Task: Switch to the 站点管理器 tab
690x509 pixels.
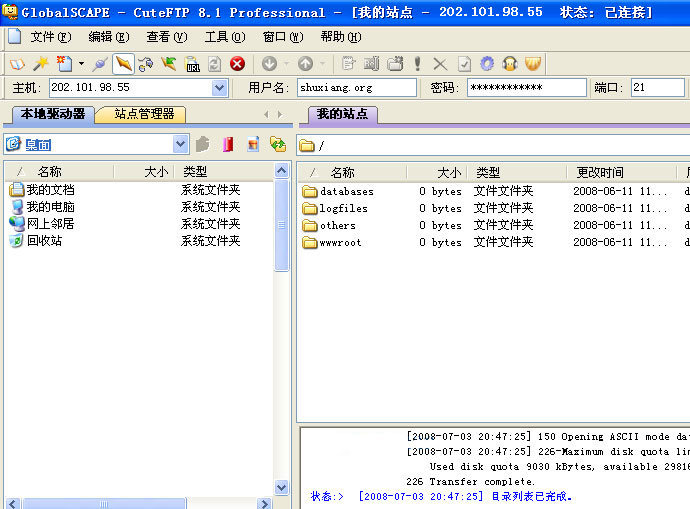Action: (x=144, y=114)
